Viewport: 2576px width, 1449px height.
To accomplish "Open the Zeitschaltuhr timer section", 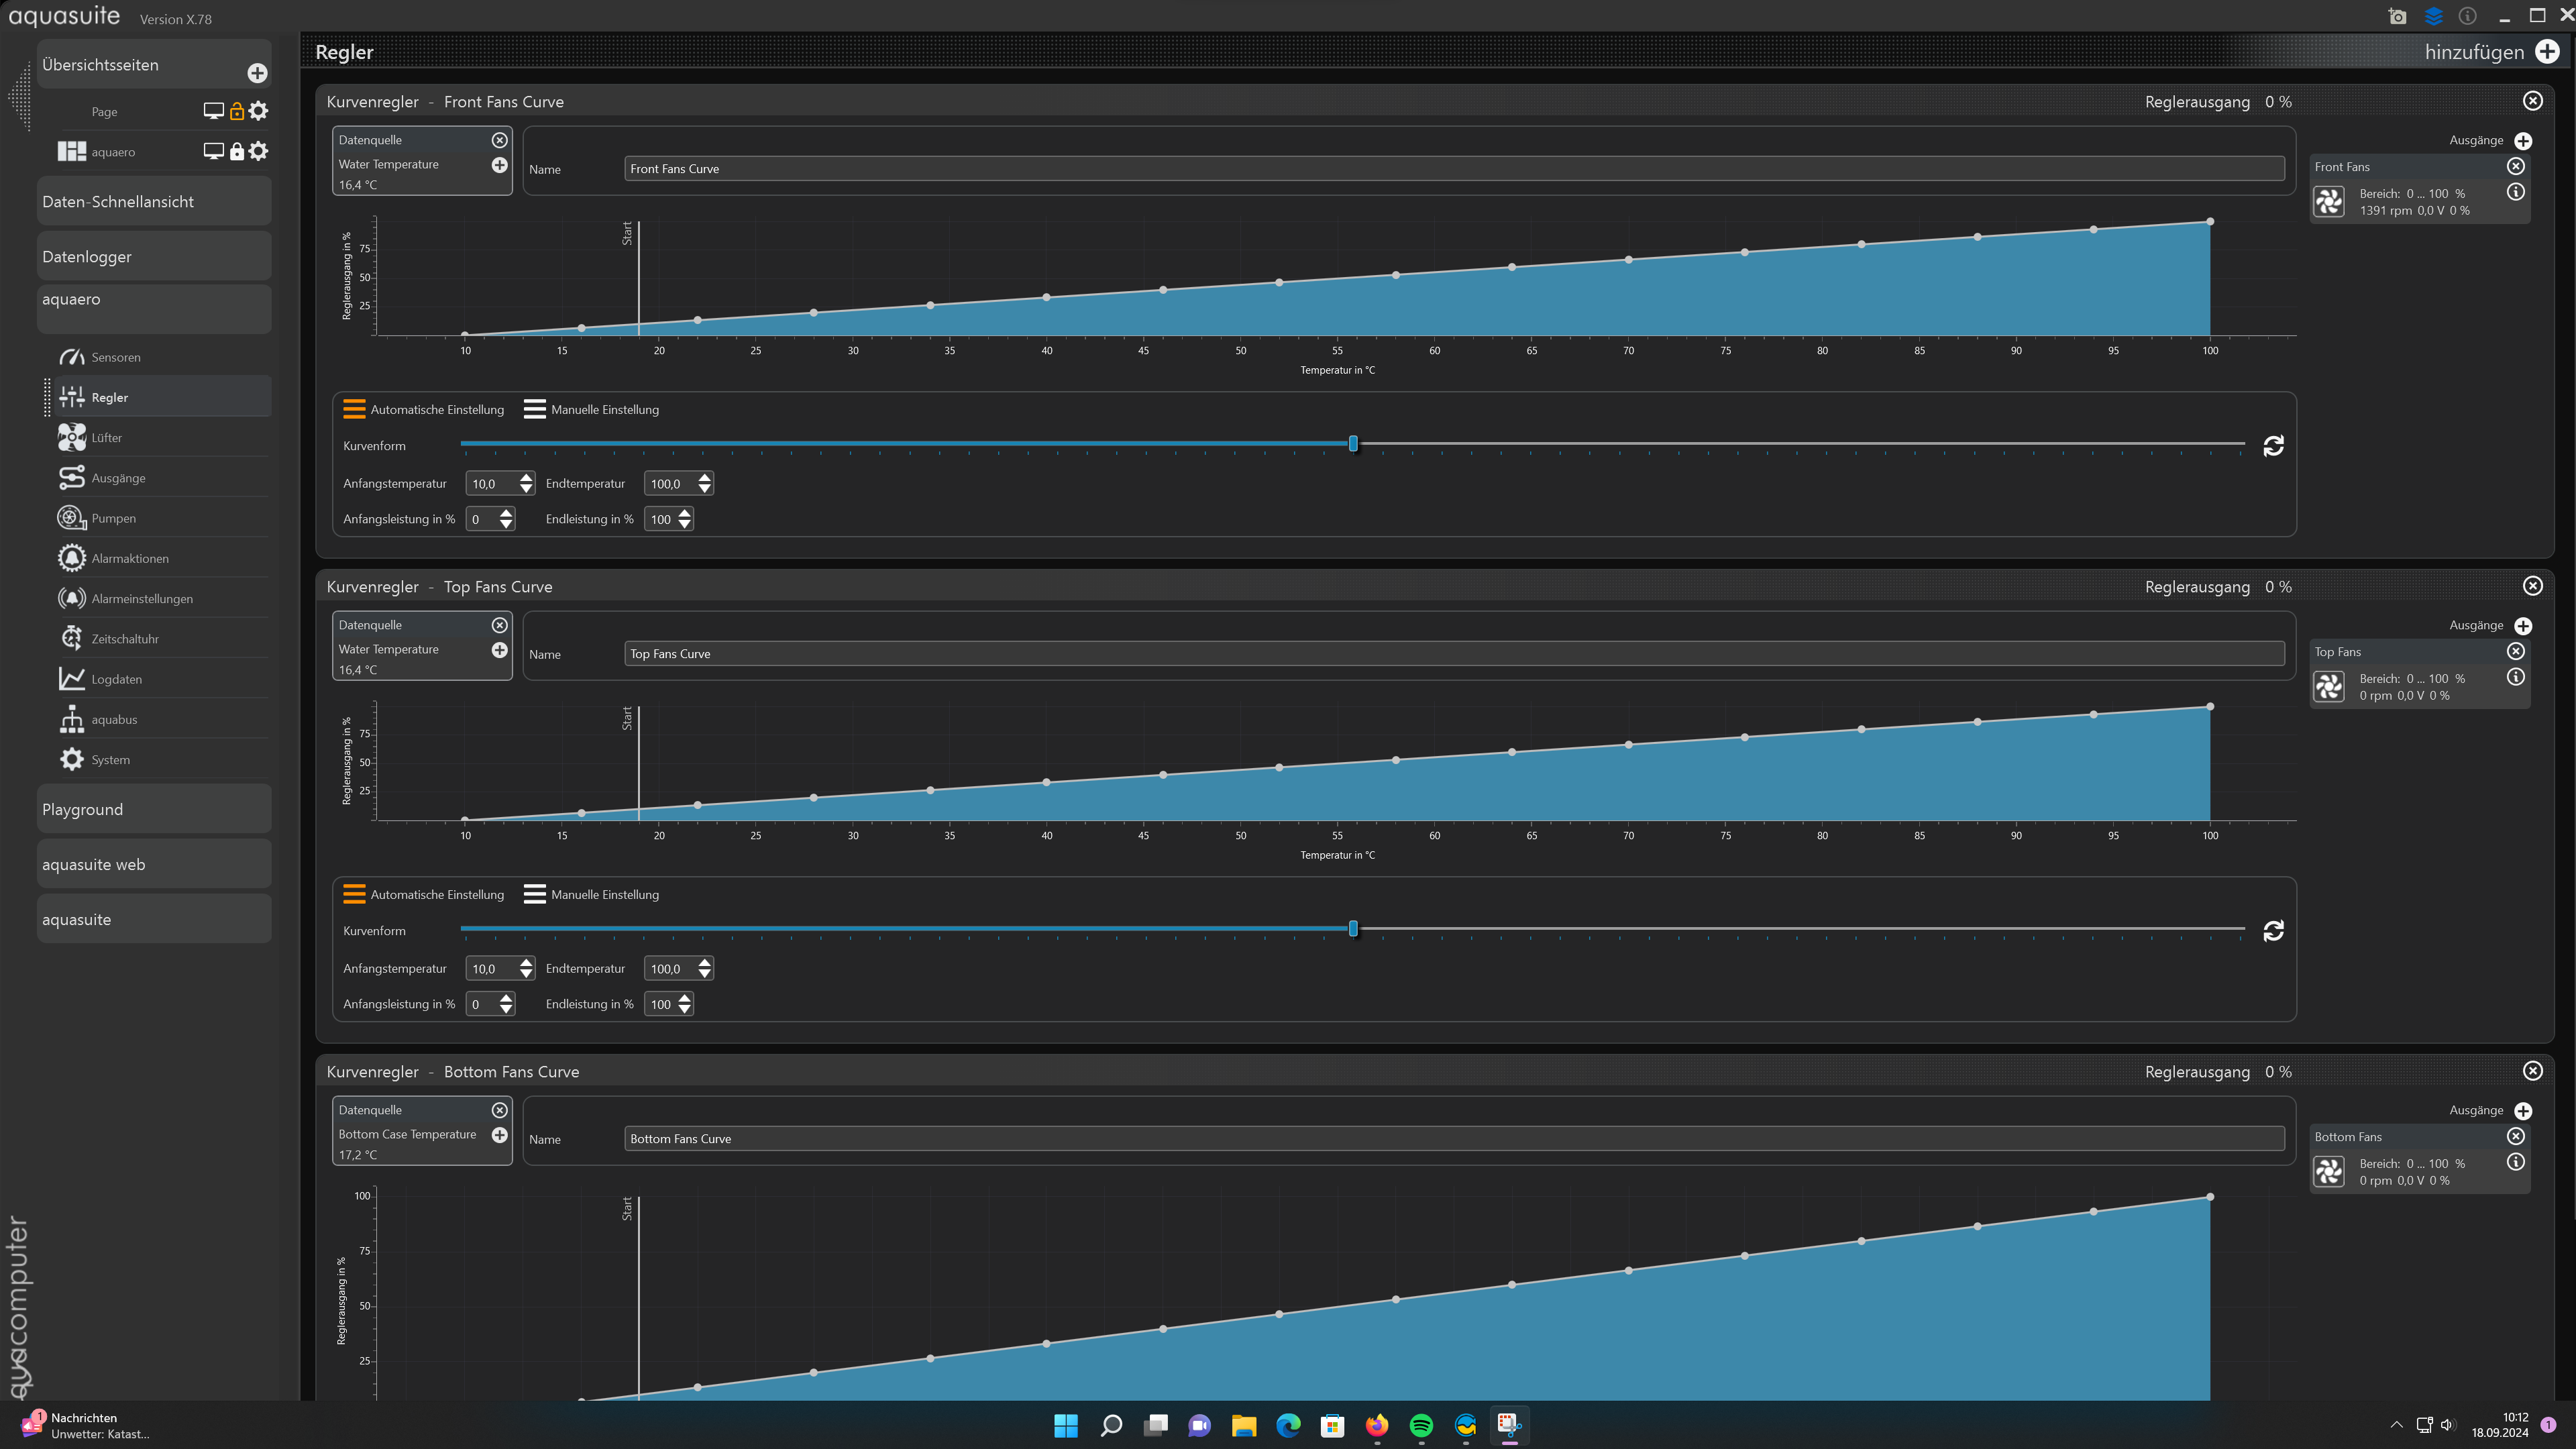I will [124, 639].
